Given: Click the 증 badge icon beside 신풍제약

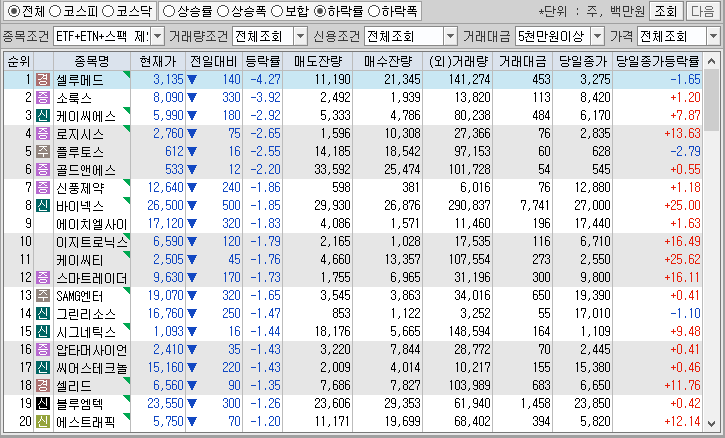Looking at the screenshot, I should coord(43,188).
